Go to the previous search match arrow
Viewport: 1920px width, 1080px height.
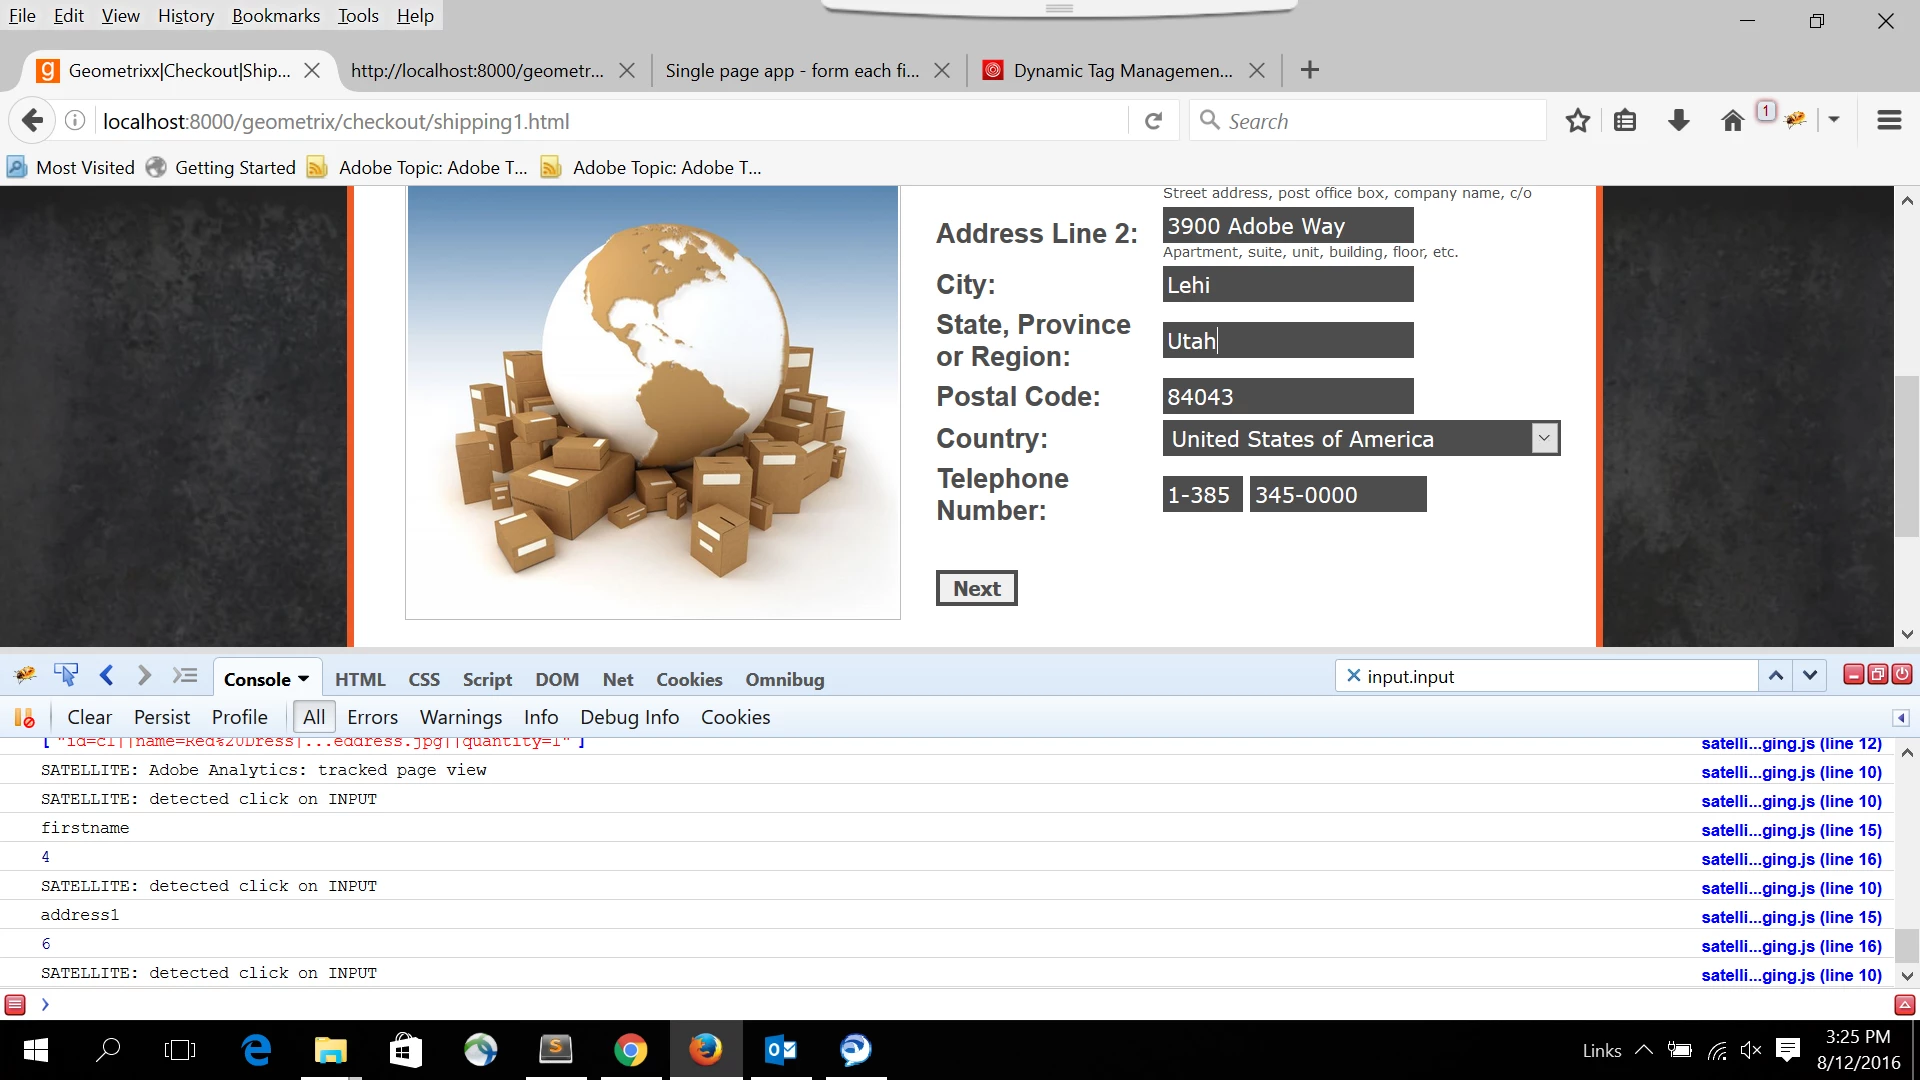tap(1776, 676)
